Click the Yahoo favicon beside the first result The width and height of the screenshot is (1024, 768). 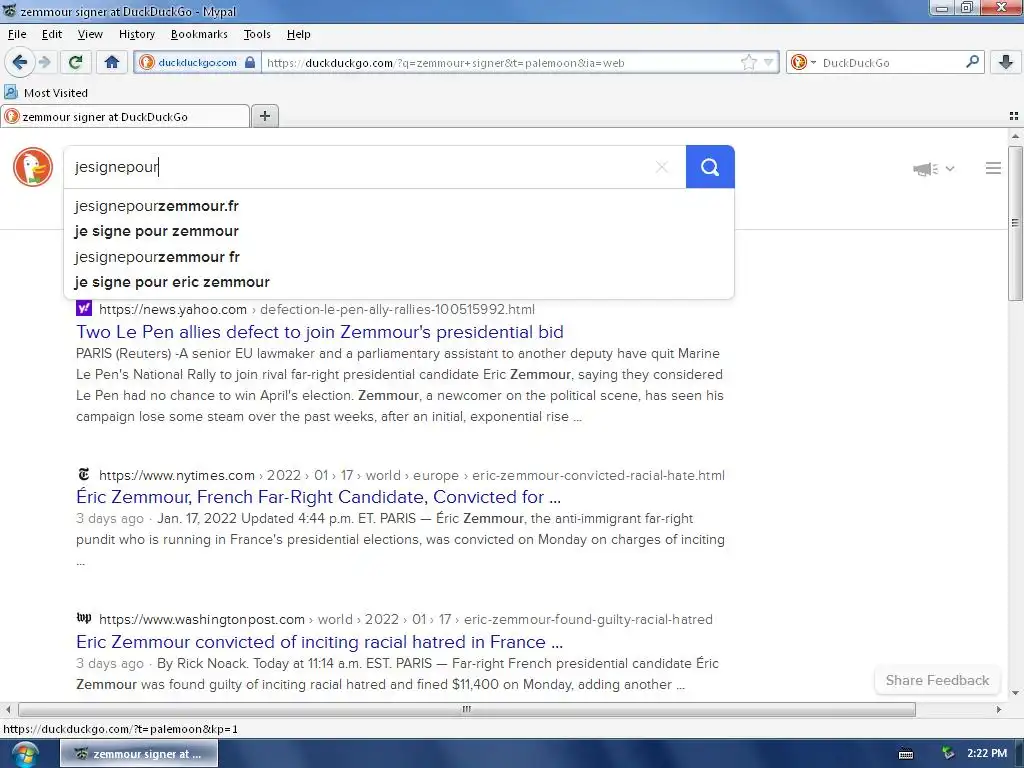(x=84, y=308)
